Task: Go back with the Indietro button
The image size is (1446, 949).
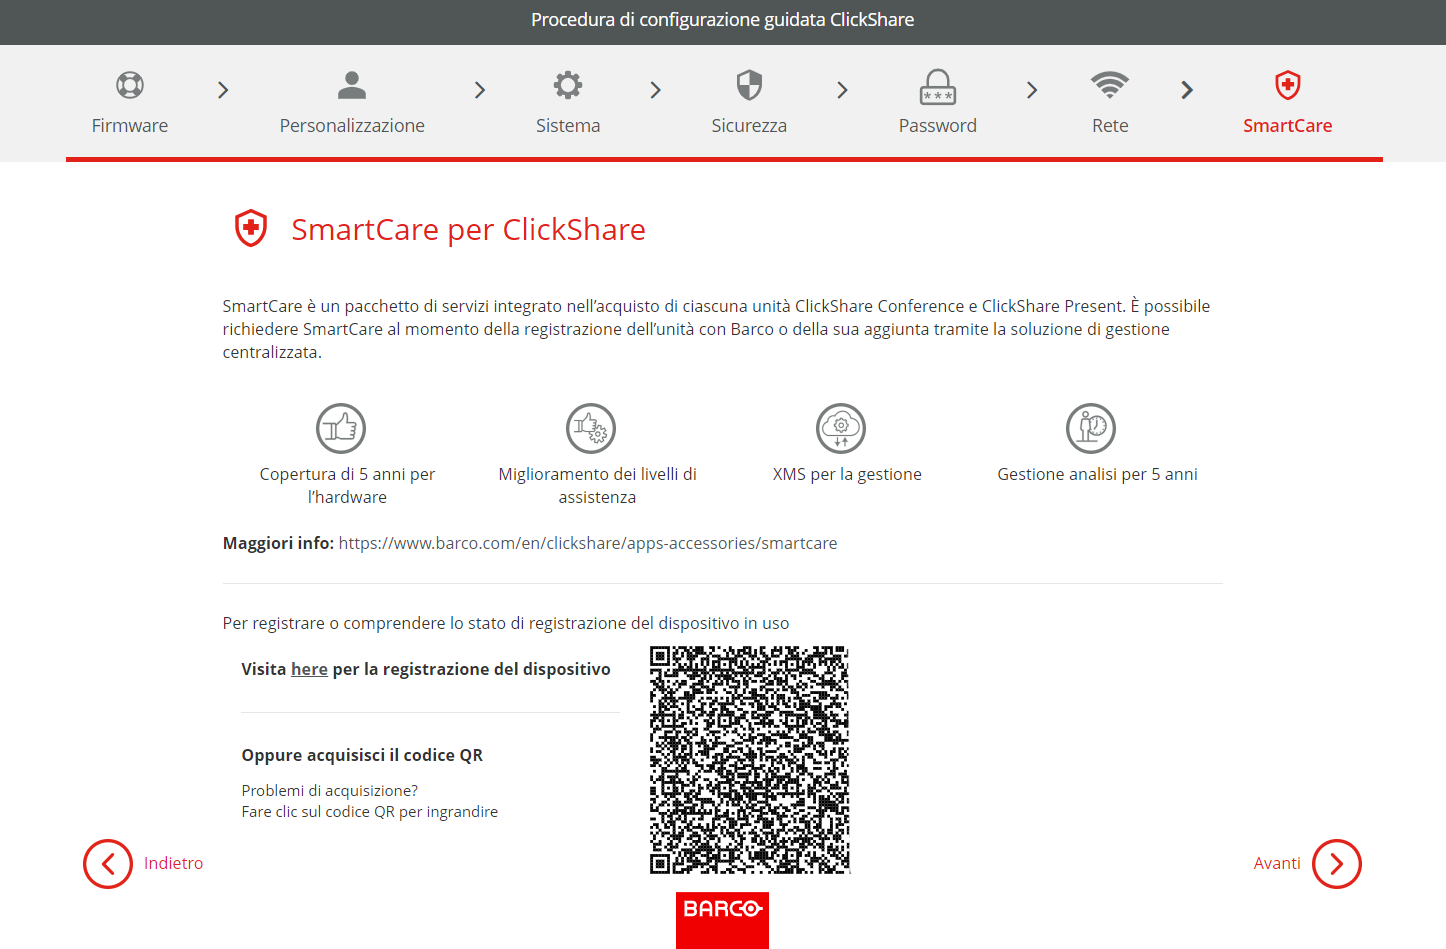Action: point(143,864)
